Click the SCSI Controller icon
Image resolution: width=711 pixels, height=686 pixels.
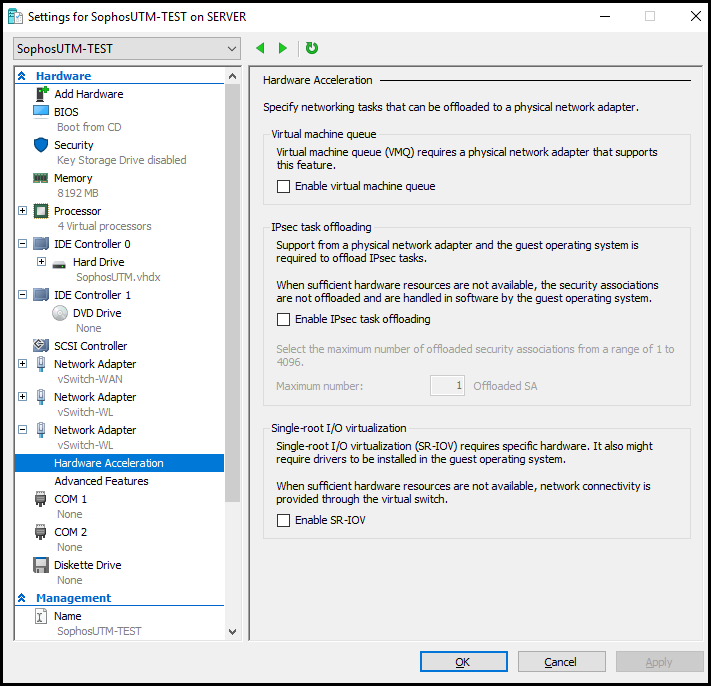[x=41, y=345]
